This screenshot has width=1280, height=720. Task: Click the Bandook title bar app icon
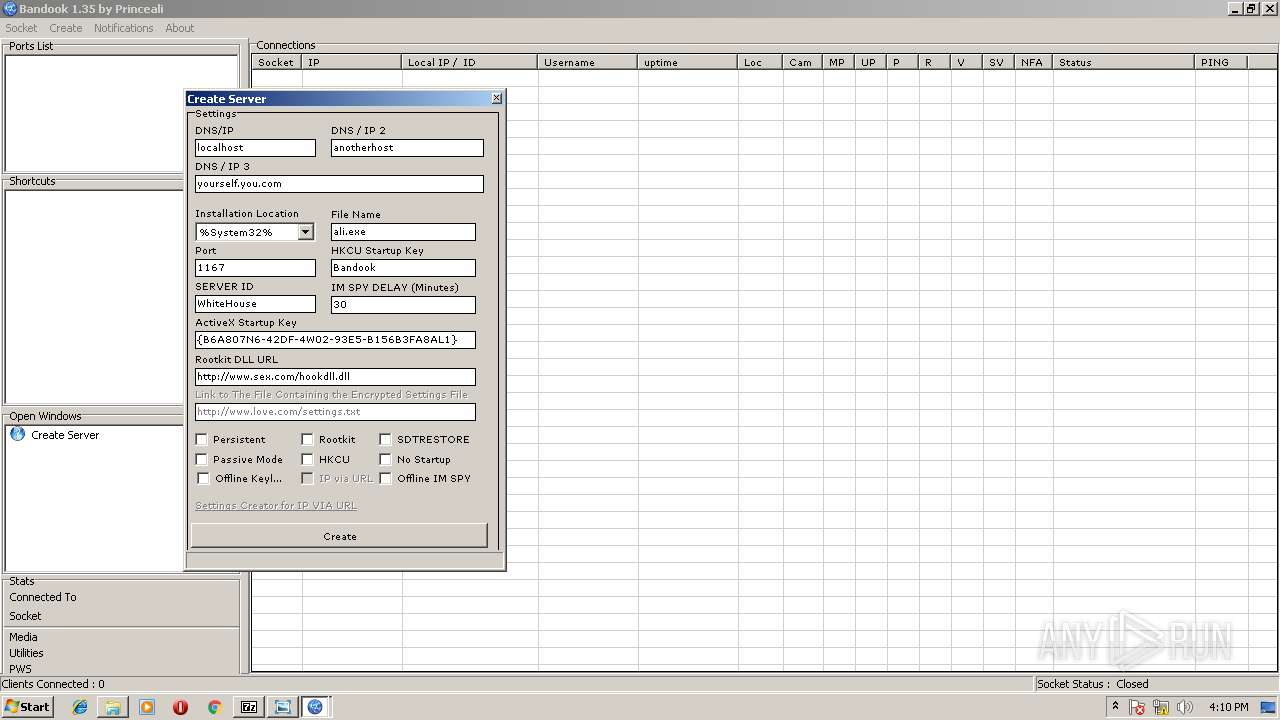click(9, 8)
